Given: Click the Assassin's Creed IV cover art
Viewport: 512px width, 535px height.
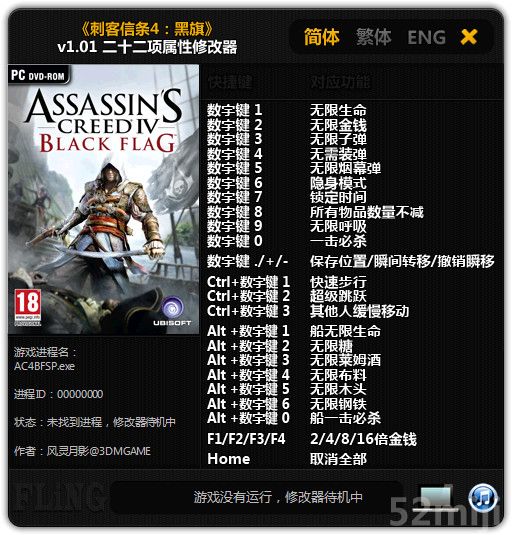Looking at the screenshot, I should click(x=104, y=199).
